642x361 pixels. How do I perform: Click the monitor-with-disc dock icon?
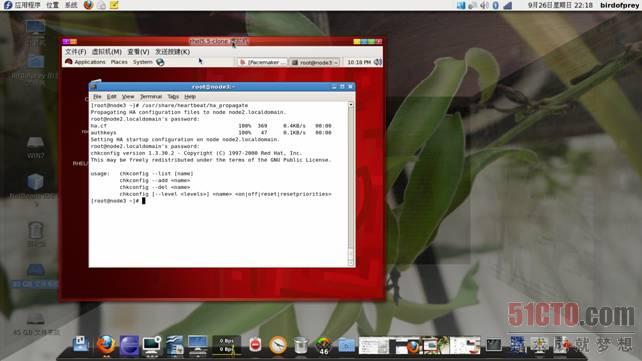pyautogui.click(x=151, y=345)
